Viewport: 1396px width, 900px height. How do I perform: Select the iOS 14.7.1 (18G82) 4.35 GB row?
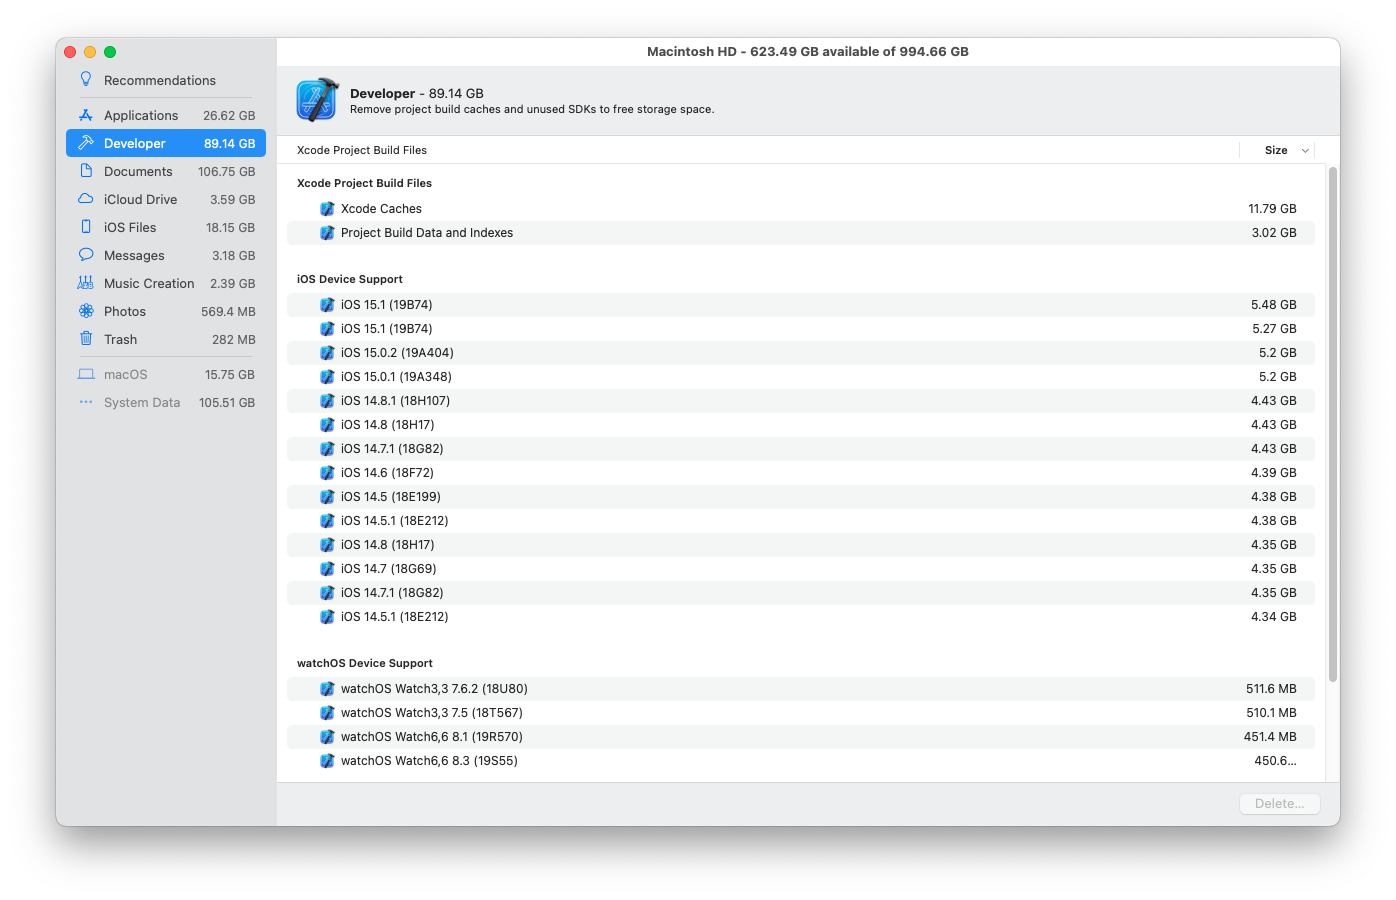coord(801,593)
